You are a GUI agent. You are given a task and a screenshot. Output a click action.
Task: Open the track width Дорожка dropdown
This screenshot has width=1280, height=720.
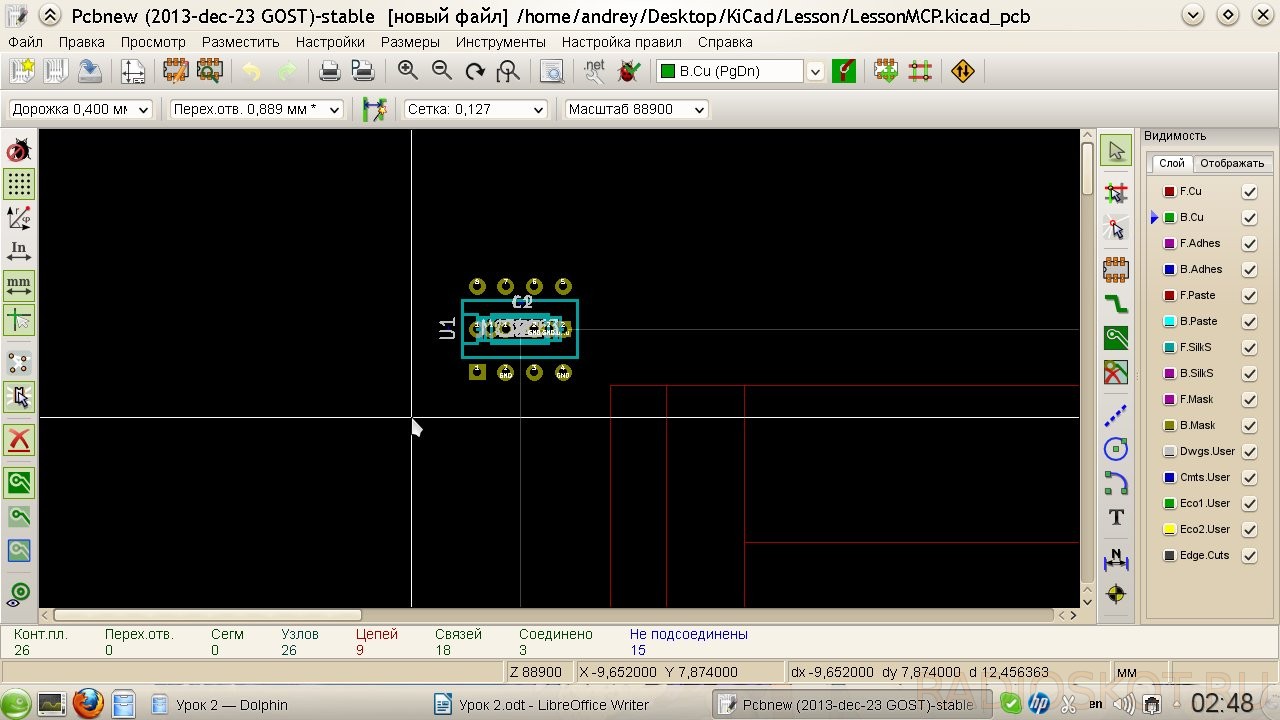(80, 109)
